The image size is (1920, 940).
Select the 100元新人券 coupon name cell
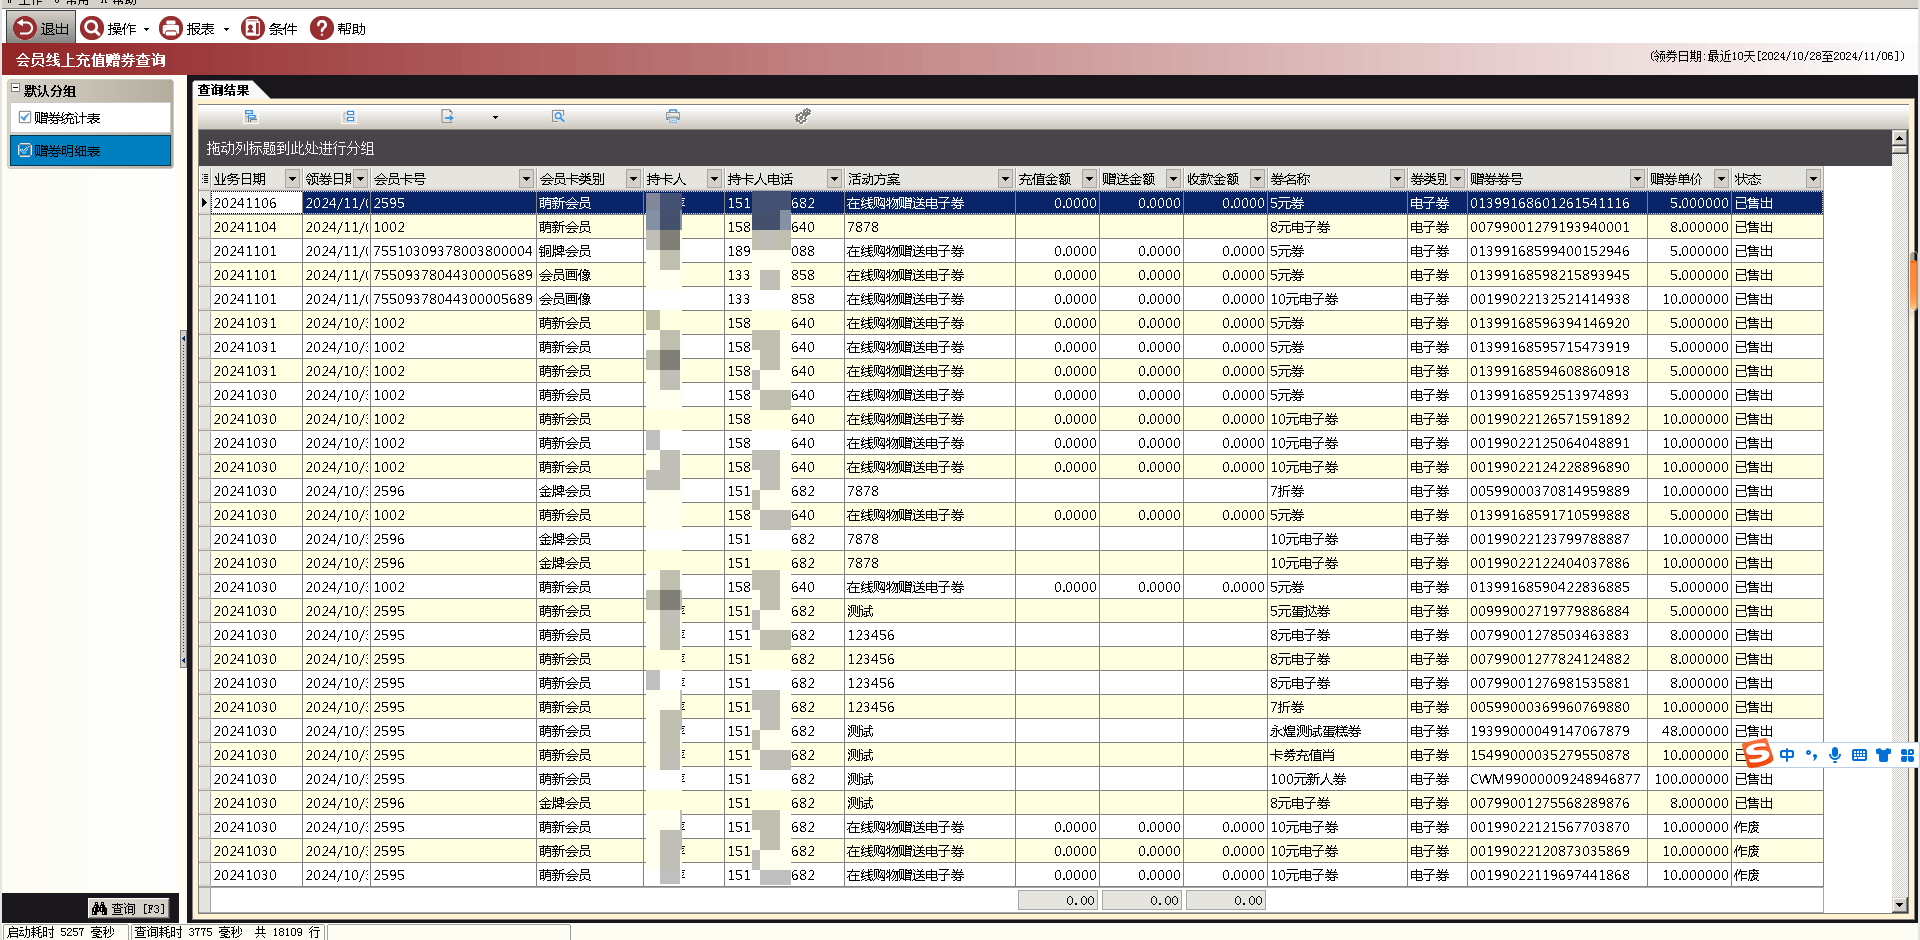(x=1337, y=779)
